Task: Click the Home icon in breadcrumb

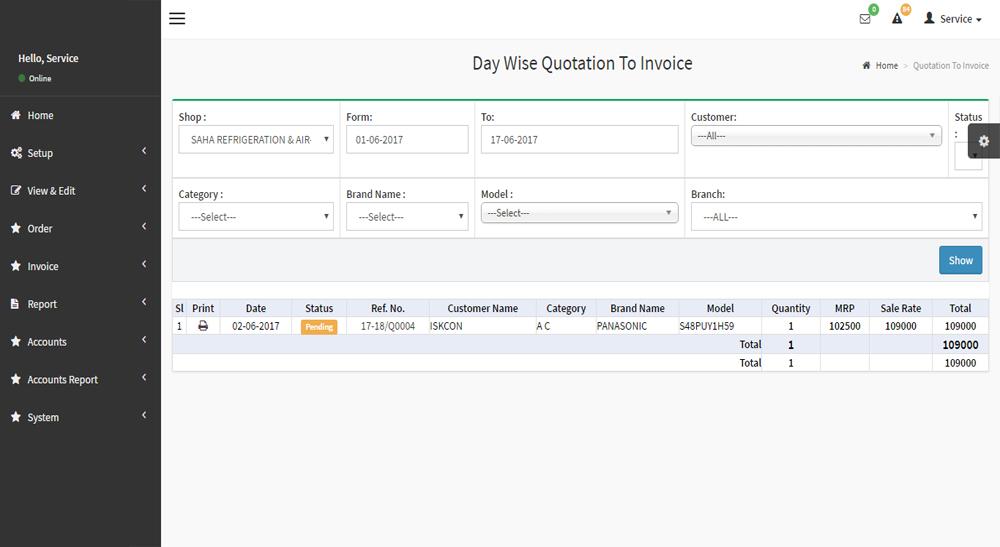Action: click(x=866, y=66)
